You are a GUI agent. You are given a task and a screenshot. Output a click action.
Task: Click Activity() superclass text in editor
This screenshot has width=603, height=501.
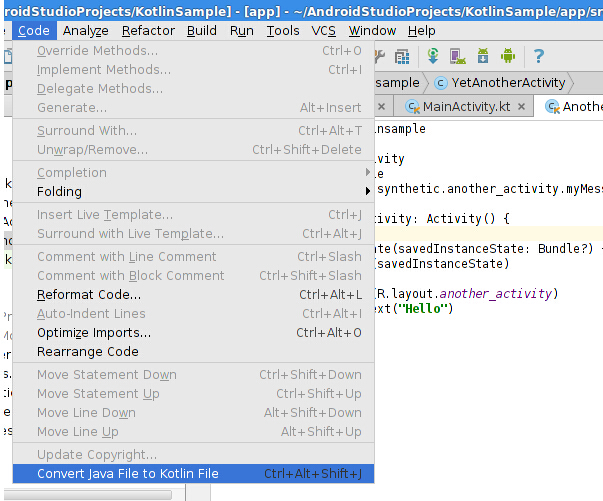coord(461,219)
